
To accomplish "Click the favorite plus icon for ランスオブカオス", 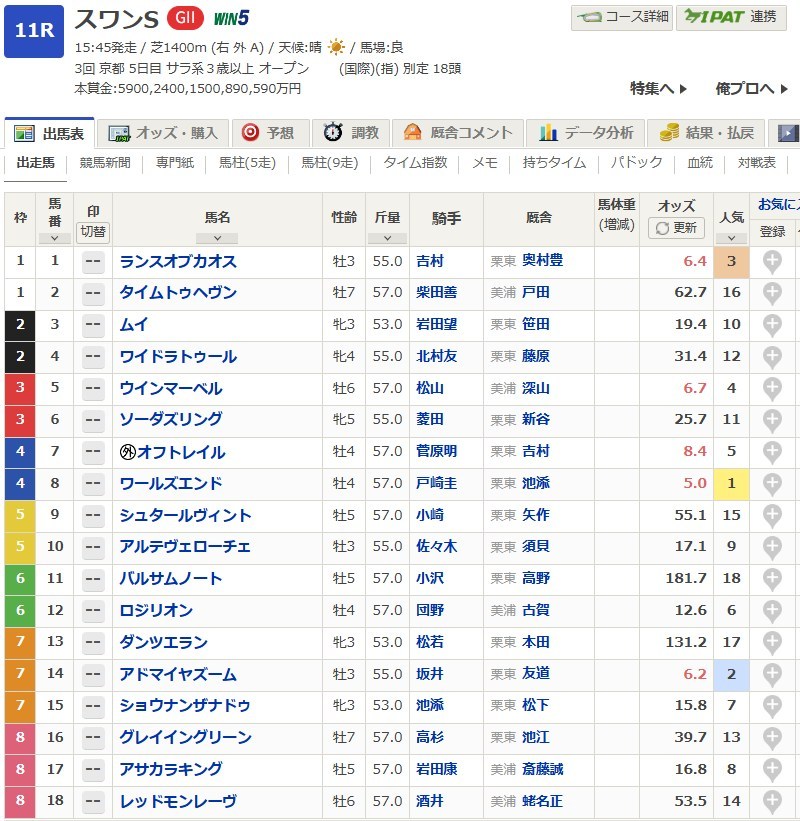I will 772,262.
